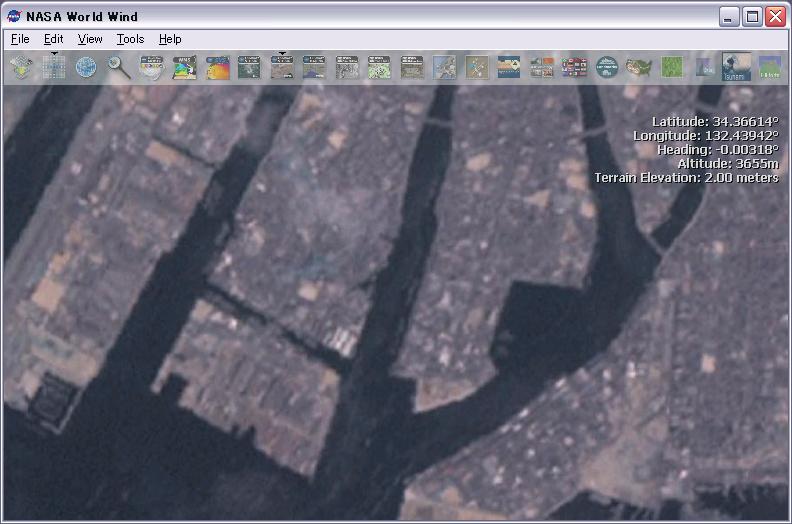Click the globe icon in the toolbar
792x524 pixels.
86,67
